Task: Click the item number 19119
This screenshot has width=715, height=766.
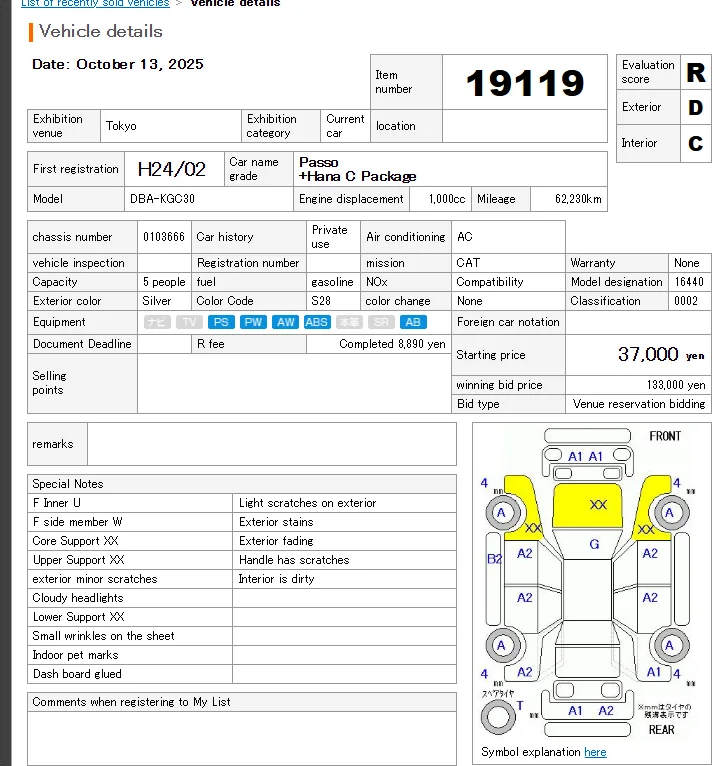Action: 525,83
